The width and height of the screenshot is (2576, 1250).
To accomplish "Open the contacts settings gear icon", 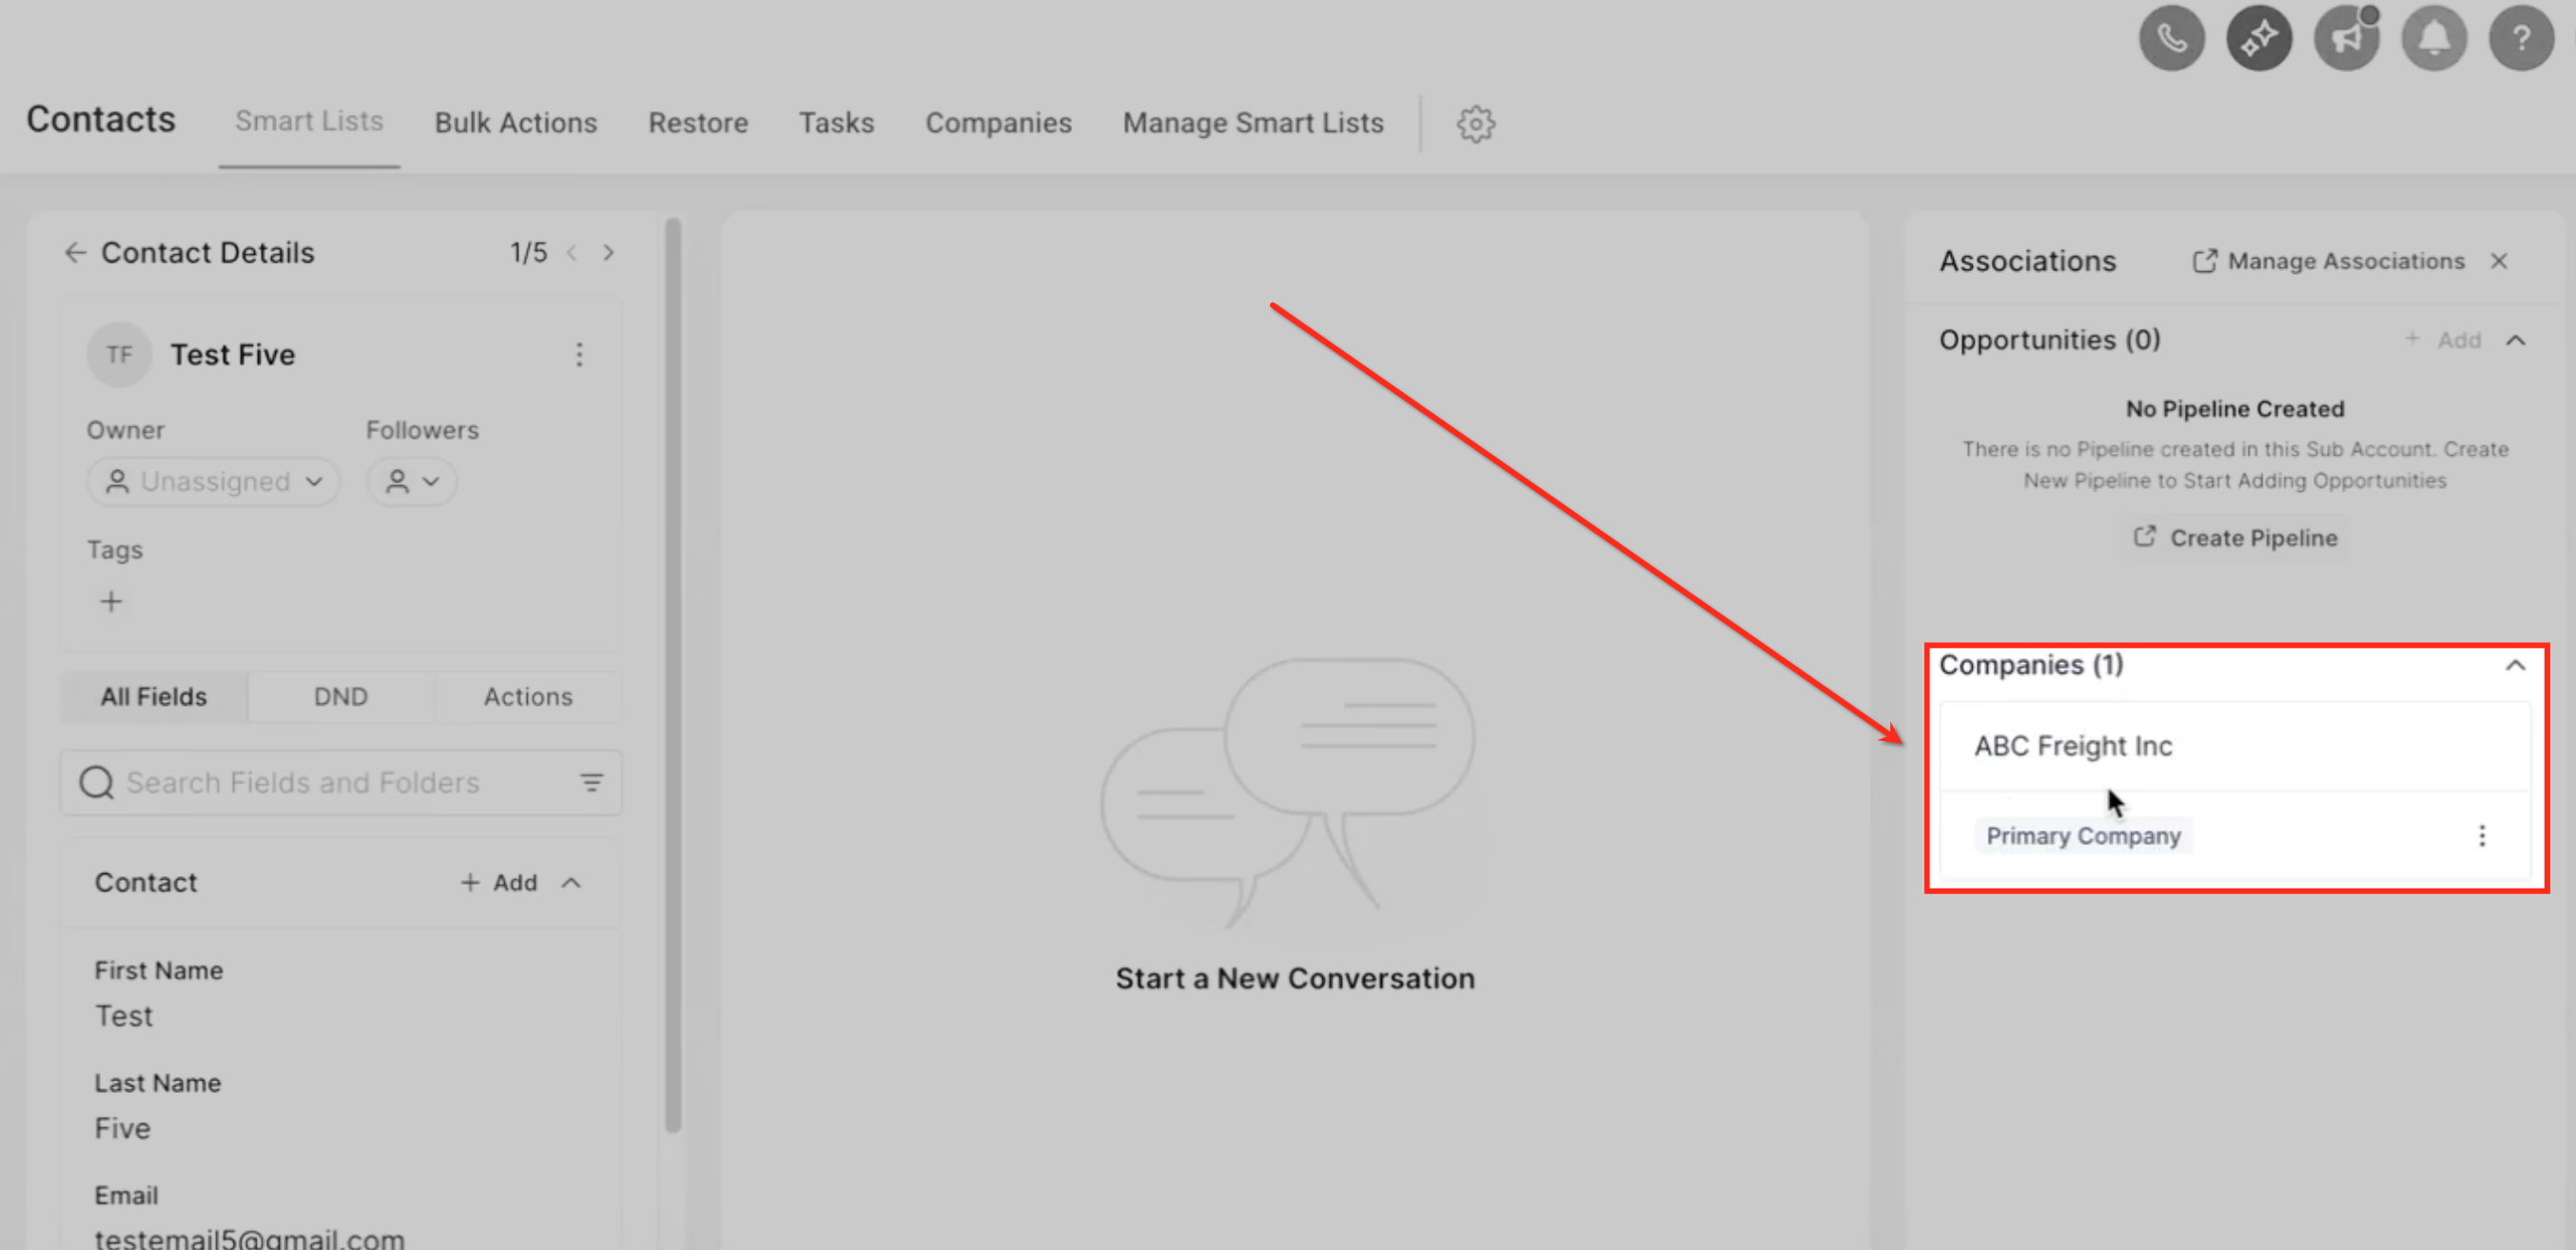I will click(x=1475, y=124).
